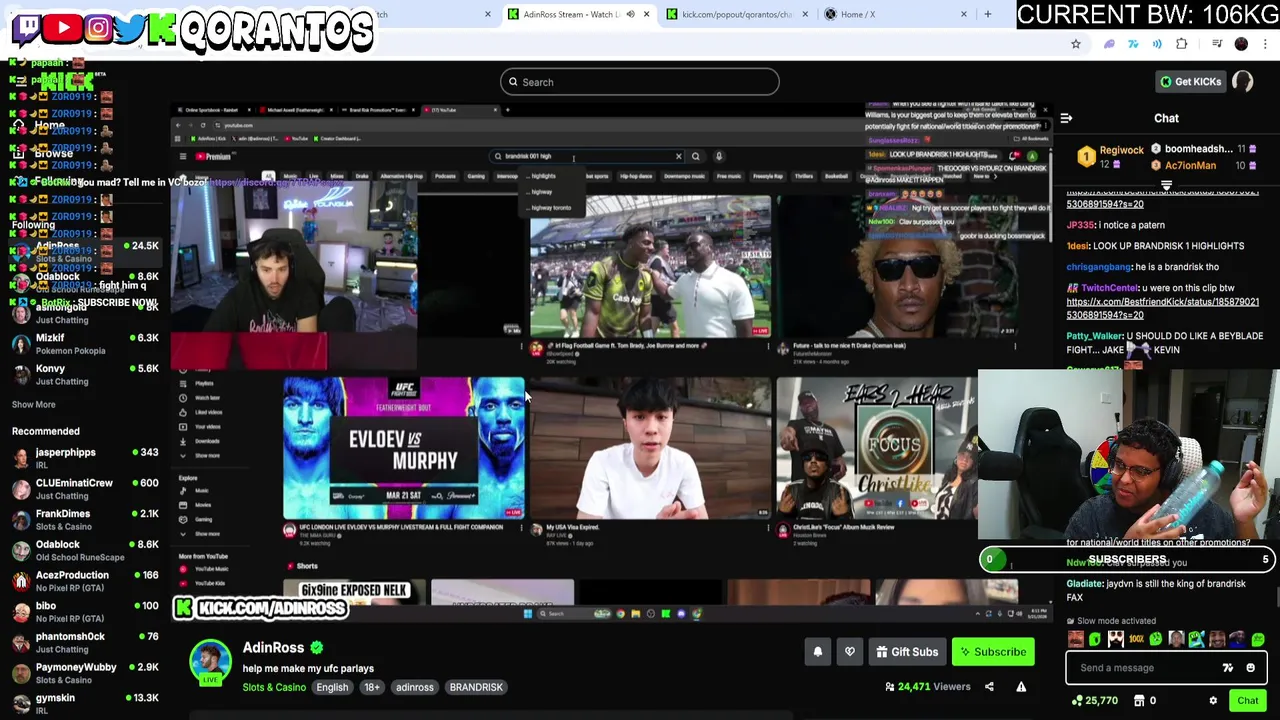Open the Chrome three-dot menu
This screenshot has height=720, width=1280.
pos(1266,44)
